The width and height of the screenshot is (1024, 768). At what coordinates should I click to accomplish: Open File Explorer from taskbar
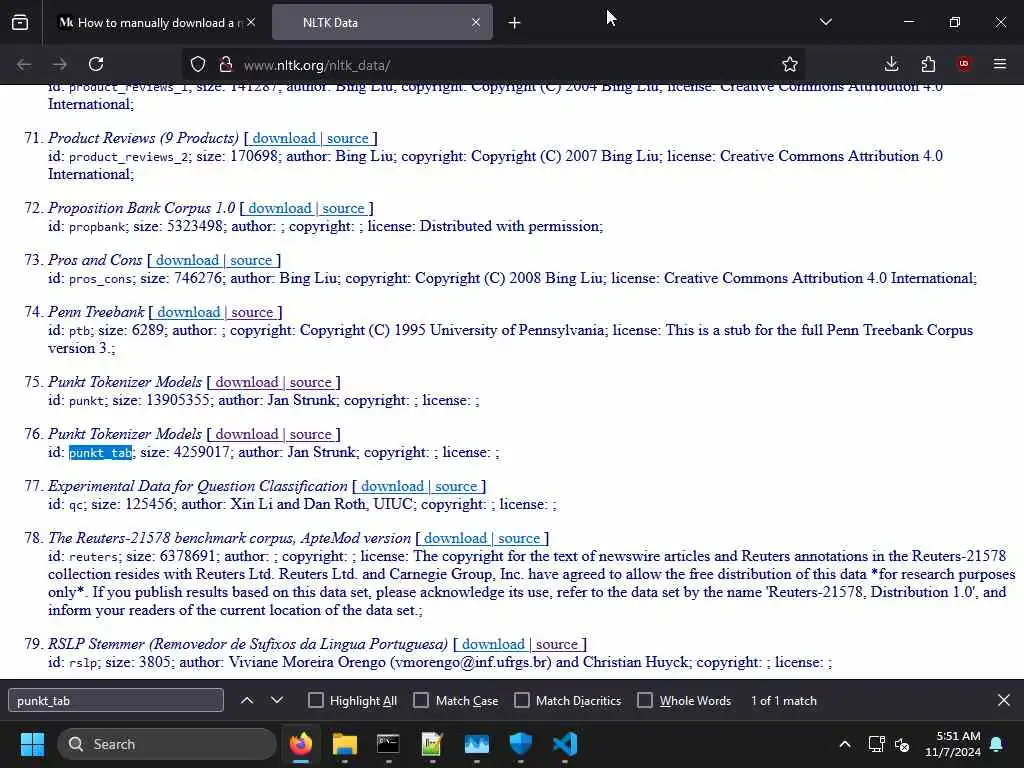pyautogui.click(x=345, y=744)
